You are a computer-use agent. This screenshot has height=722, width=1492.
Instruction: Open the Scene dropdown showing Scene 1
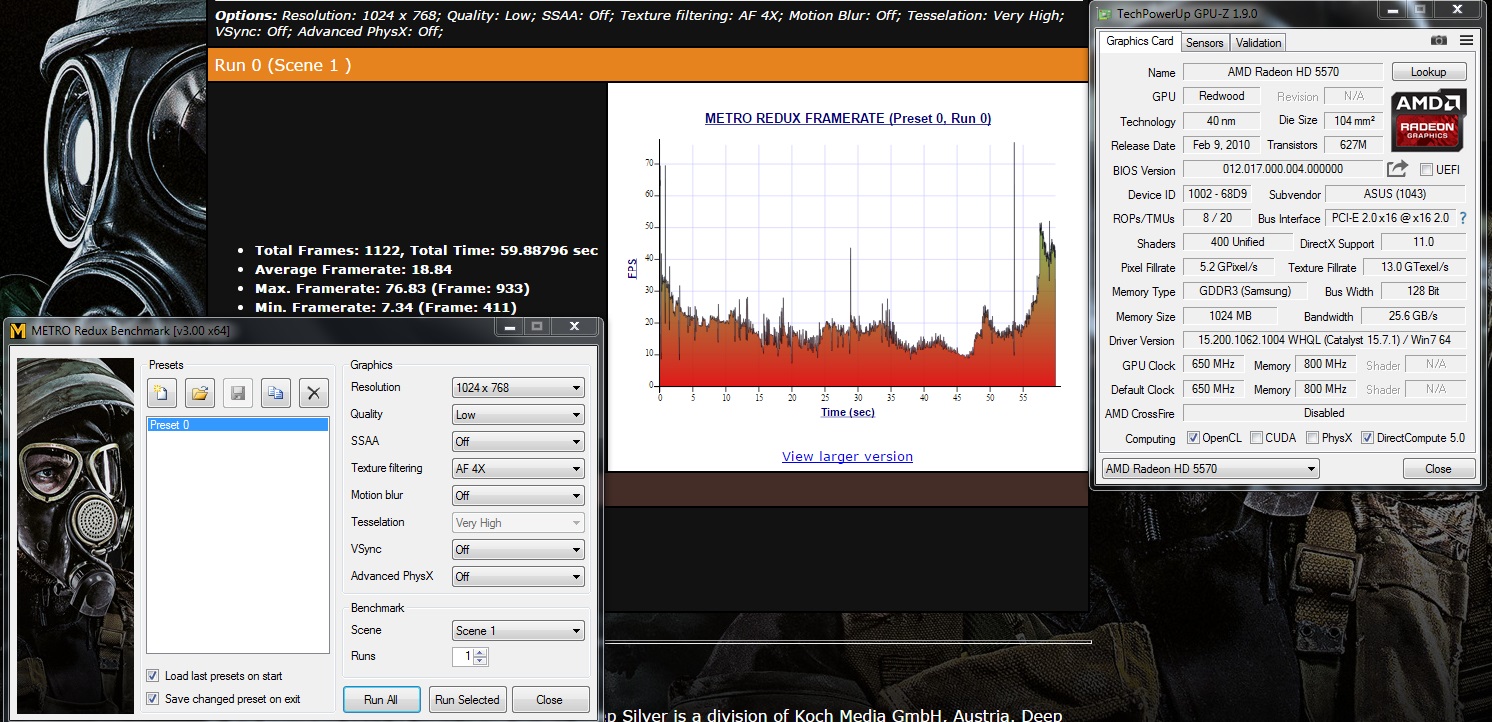[518, 631]
